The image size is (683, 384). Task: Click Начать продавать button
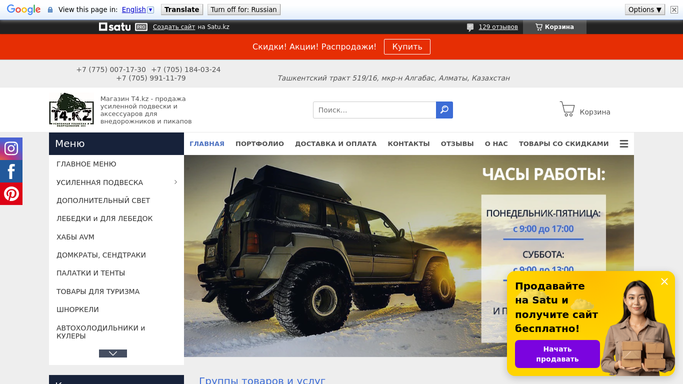tap(557, 354)
